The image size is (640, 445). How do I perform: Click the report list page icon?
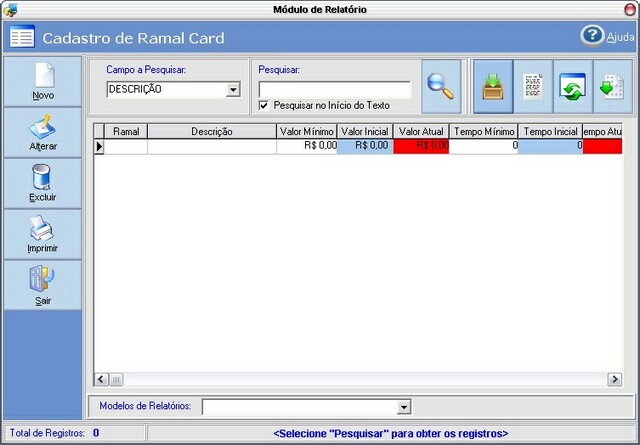pos(533,87)
